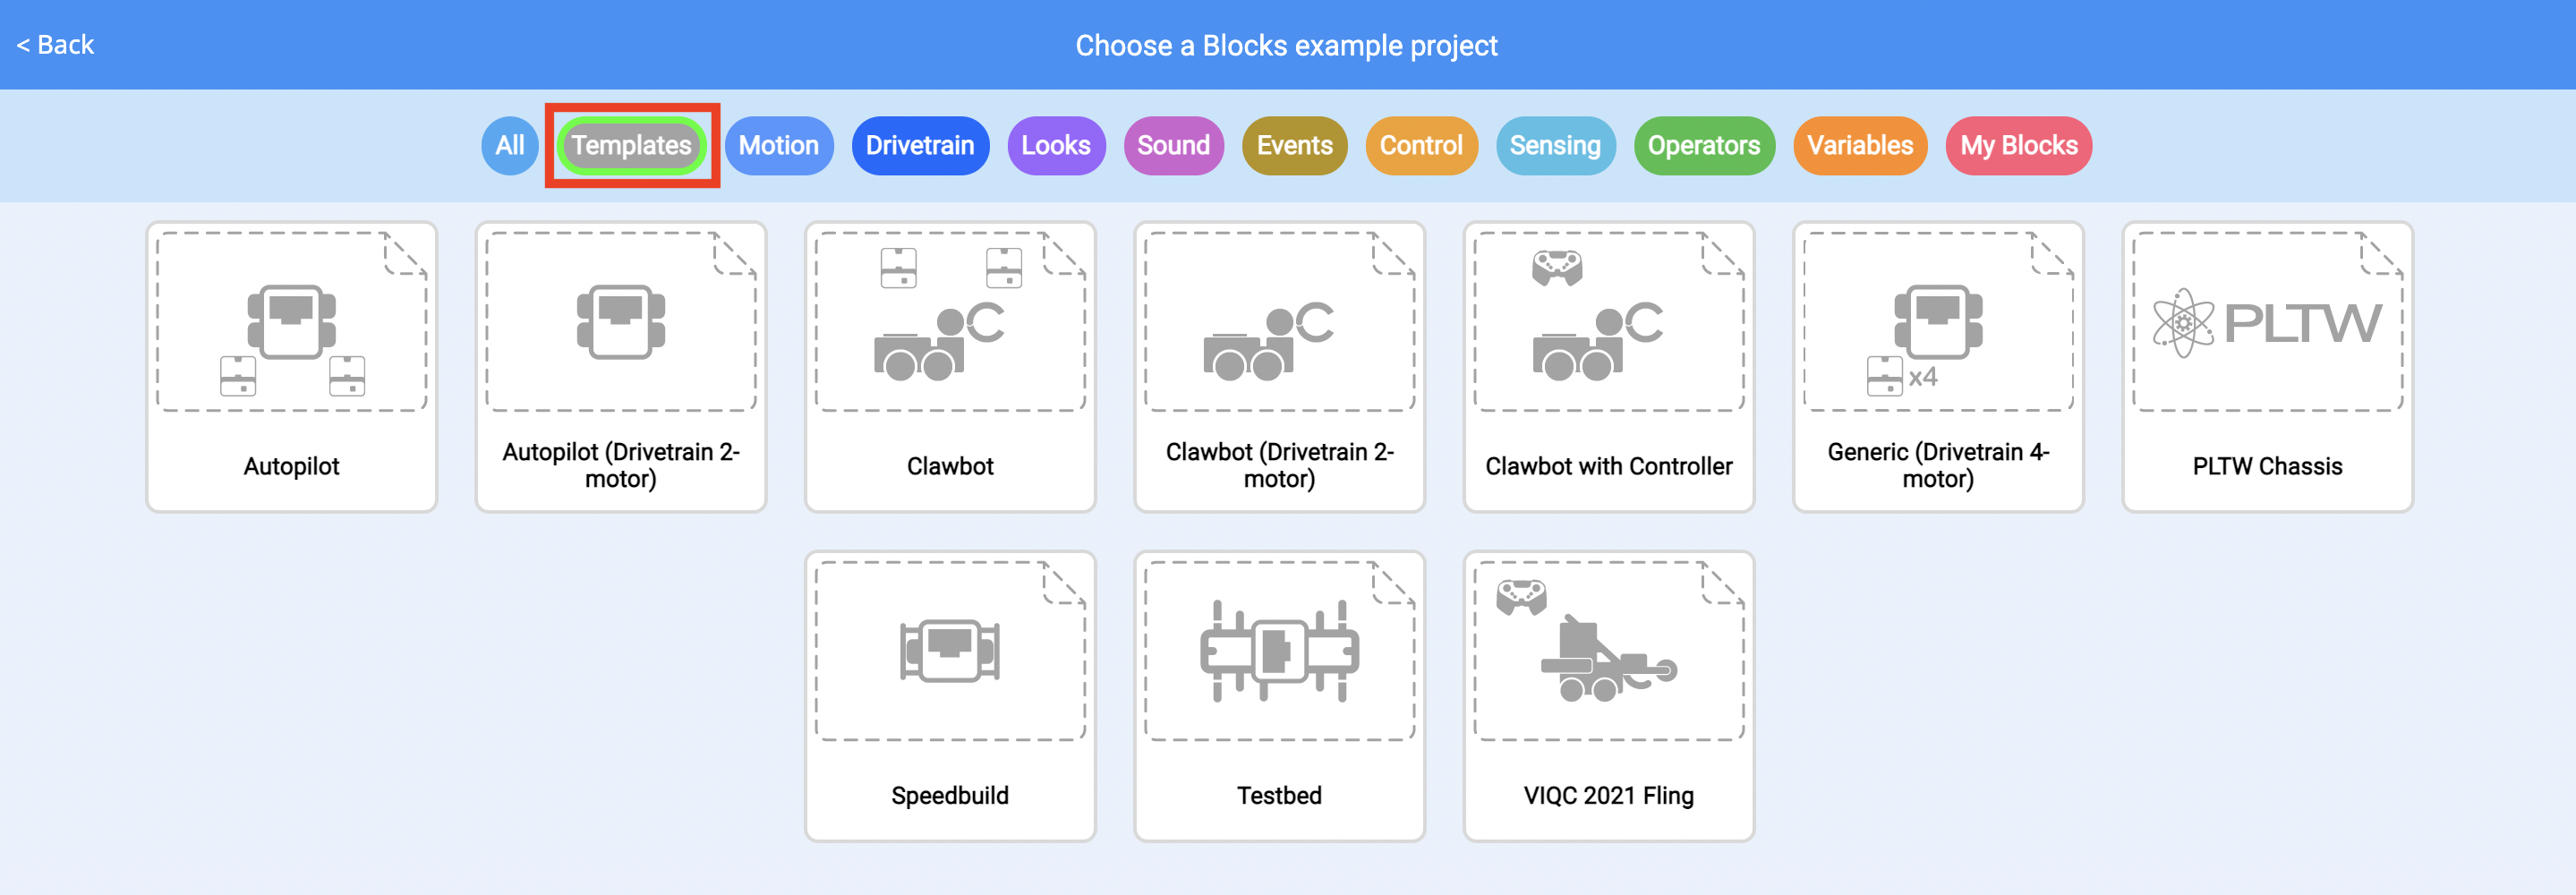Filter examples by My Blocks
Image resolution: width=2576 pixels, height=895 pixels.
(2018, 145)
